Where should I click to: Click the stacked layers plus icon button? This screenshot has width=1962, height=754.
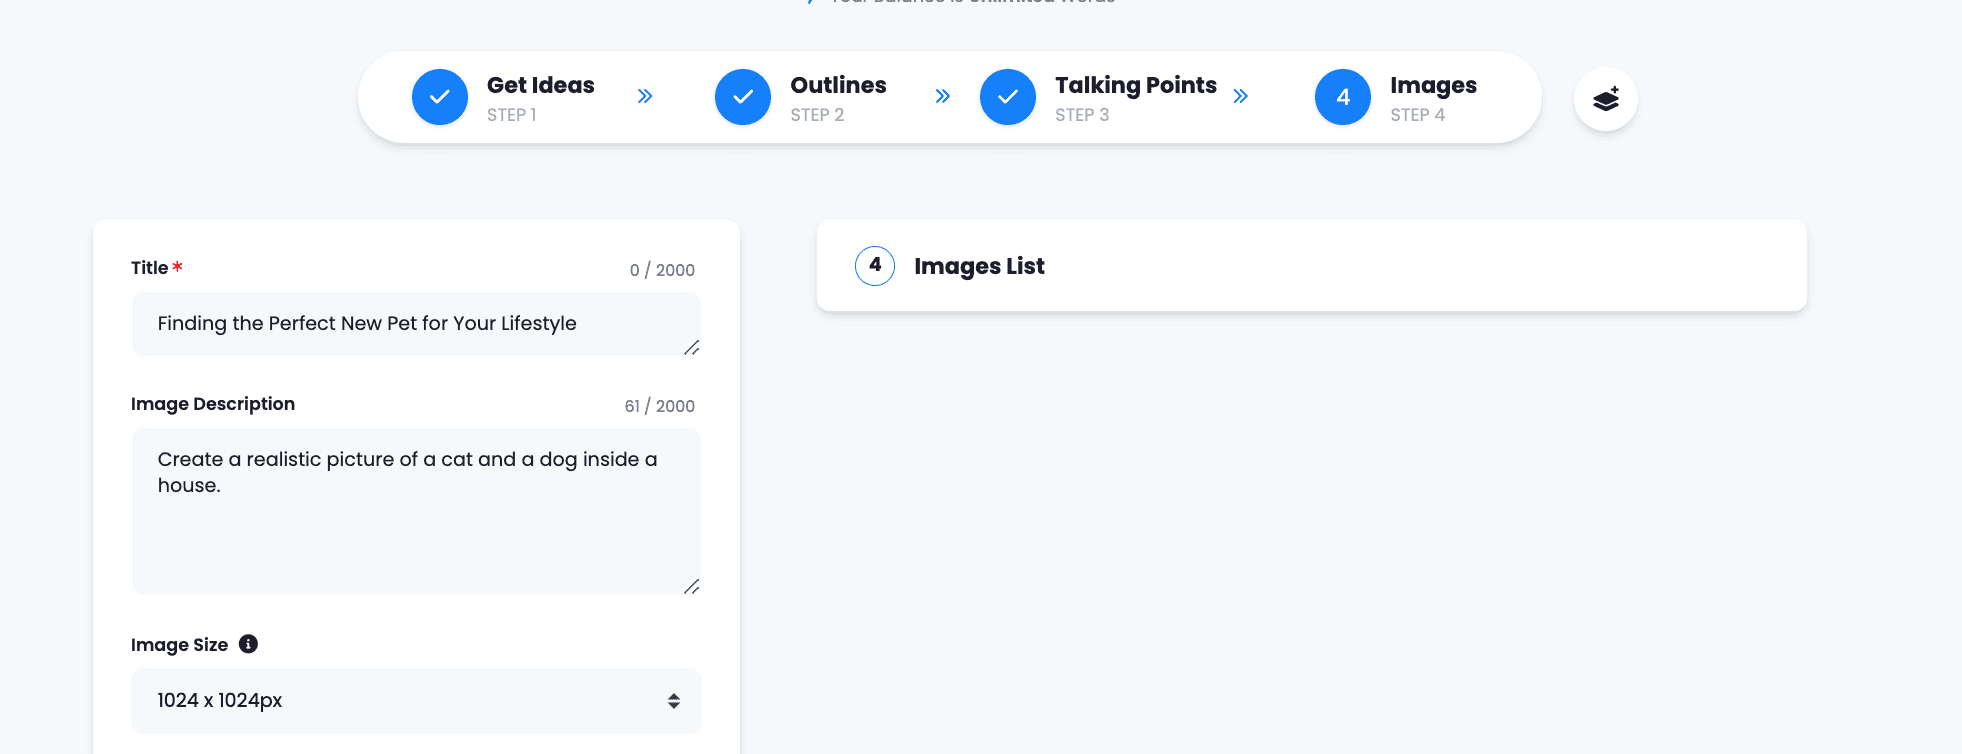tap(1606, 99)
